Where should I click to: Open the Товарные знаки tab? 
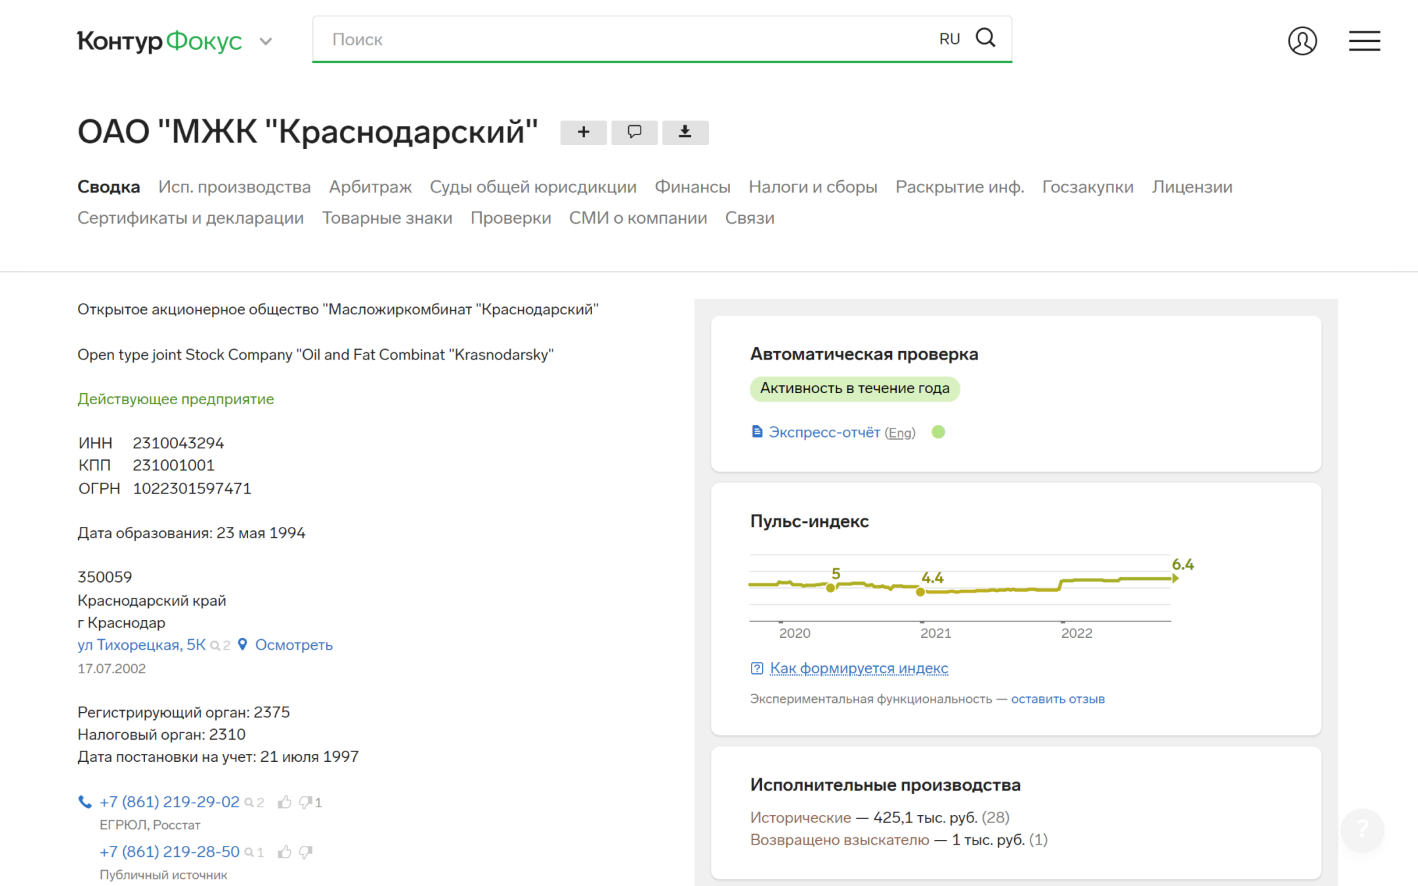pyautogui.click(x=387, y=218)
